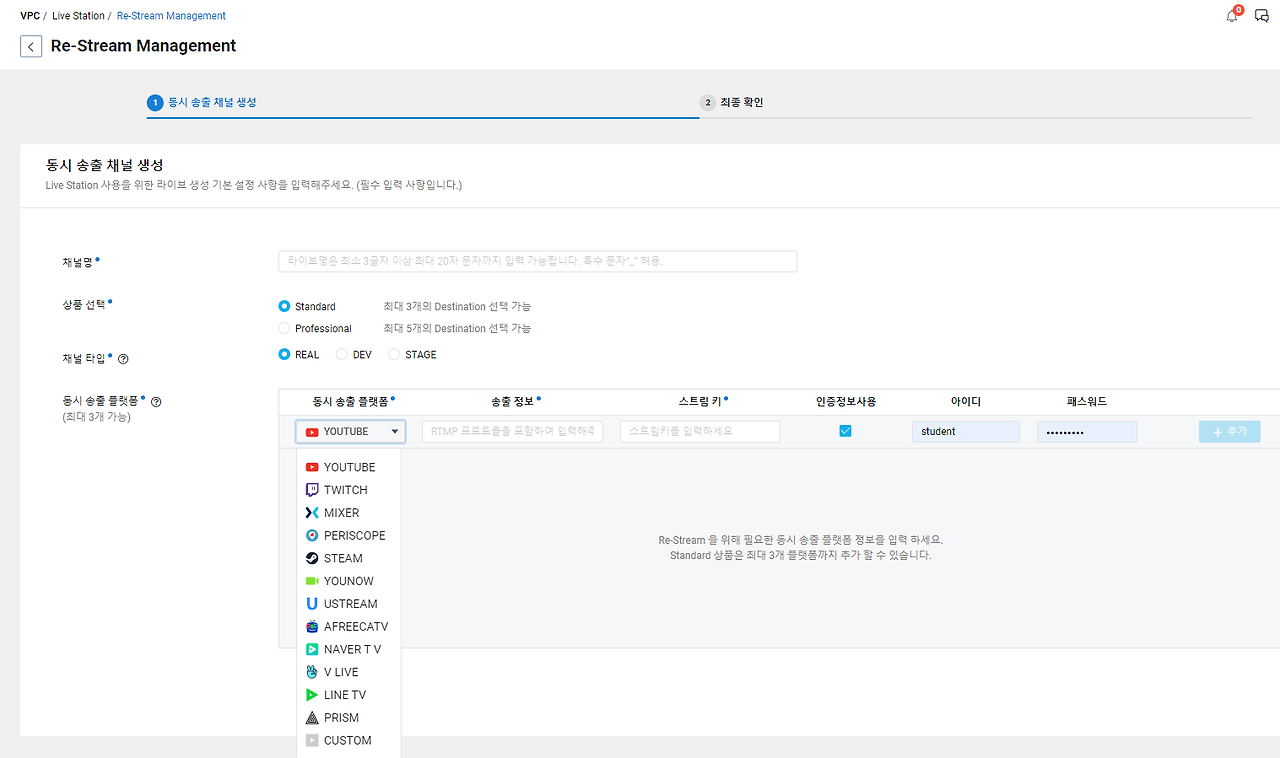
Task: Click the + 추가 button
Action: coord(1230,431)
